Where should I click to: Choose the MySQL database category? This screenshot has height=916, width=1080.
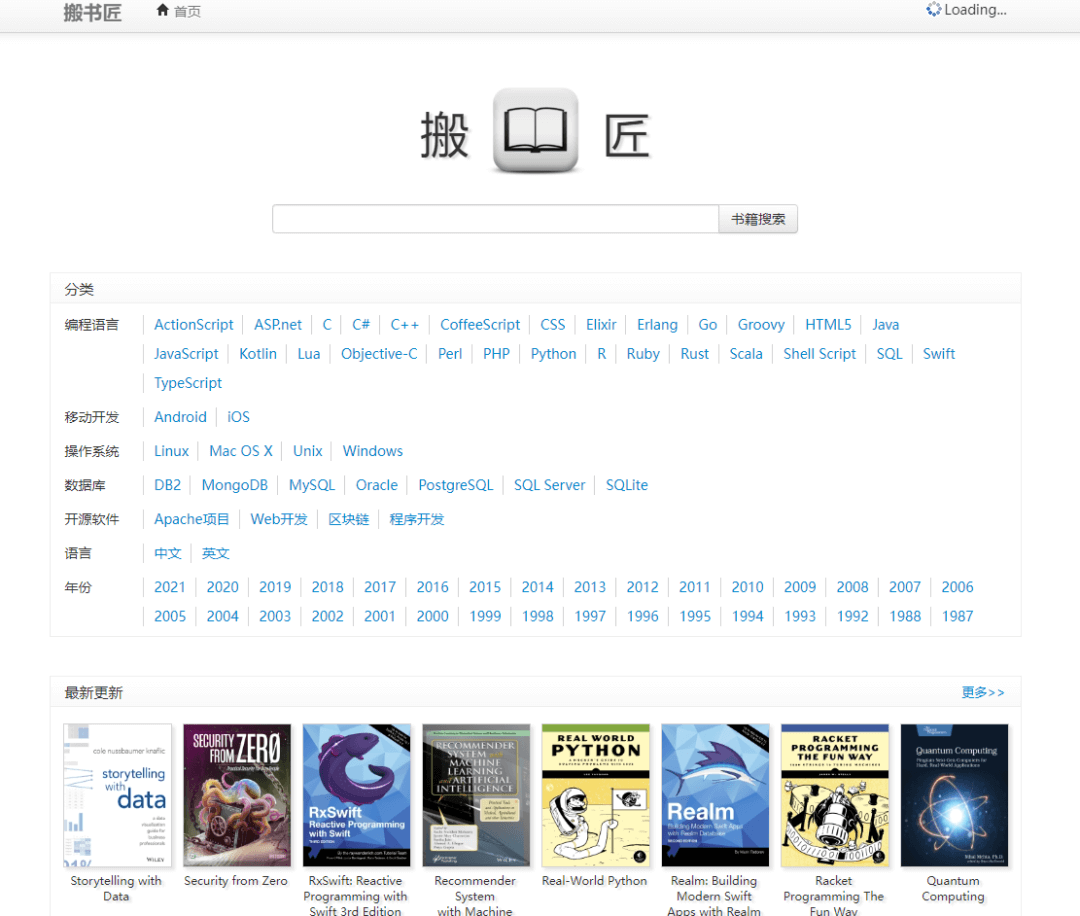point(312,485)
